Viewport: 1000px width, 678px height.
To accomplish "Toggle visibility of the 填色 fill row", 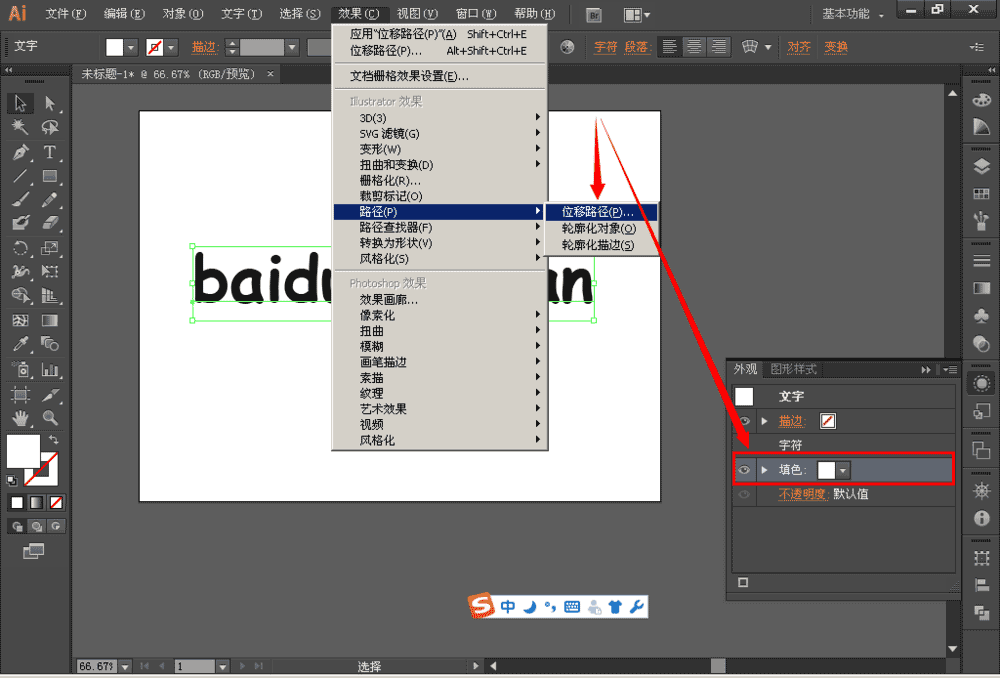I will click(744, 470).
